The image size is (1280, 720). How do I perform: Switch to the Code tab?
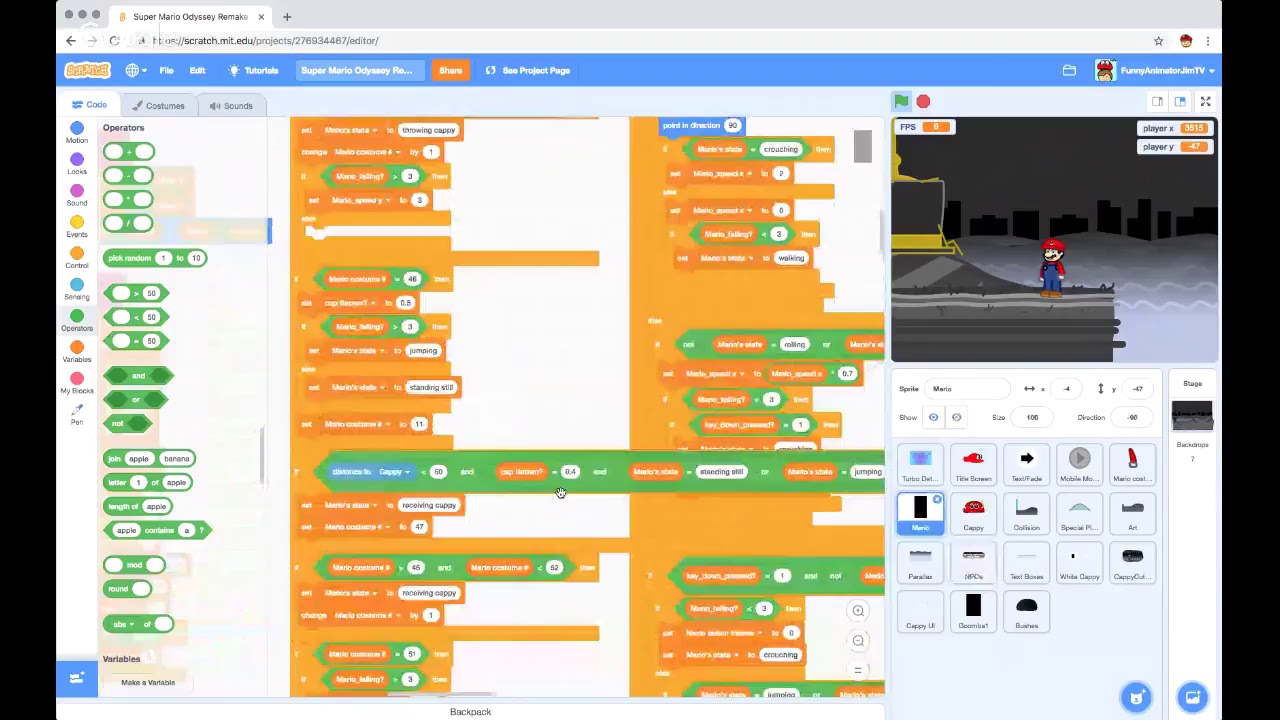click(88, 105)
